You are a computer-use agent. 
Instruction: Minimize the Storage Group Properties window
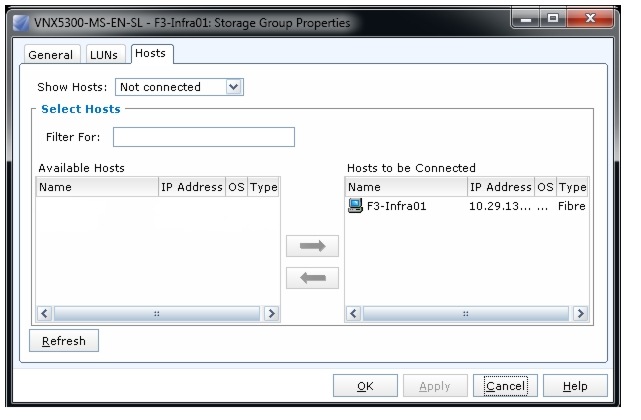pyautogui.click(x=526, y=19)
